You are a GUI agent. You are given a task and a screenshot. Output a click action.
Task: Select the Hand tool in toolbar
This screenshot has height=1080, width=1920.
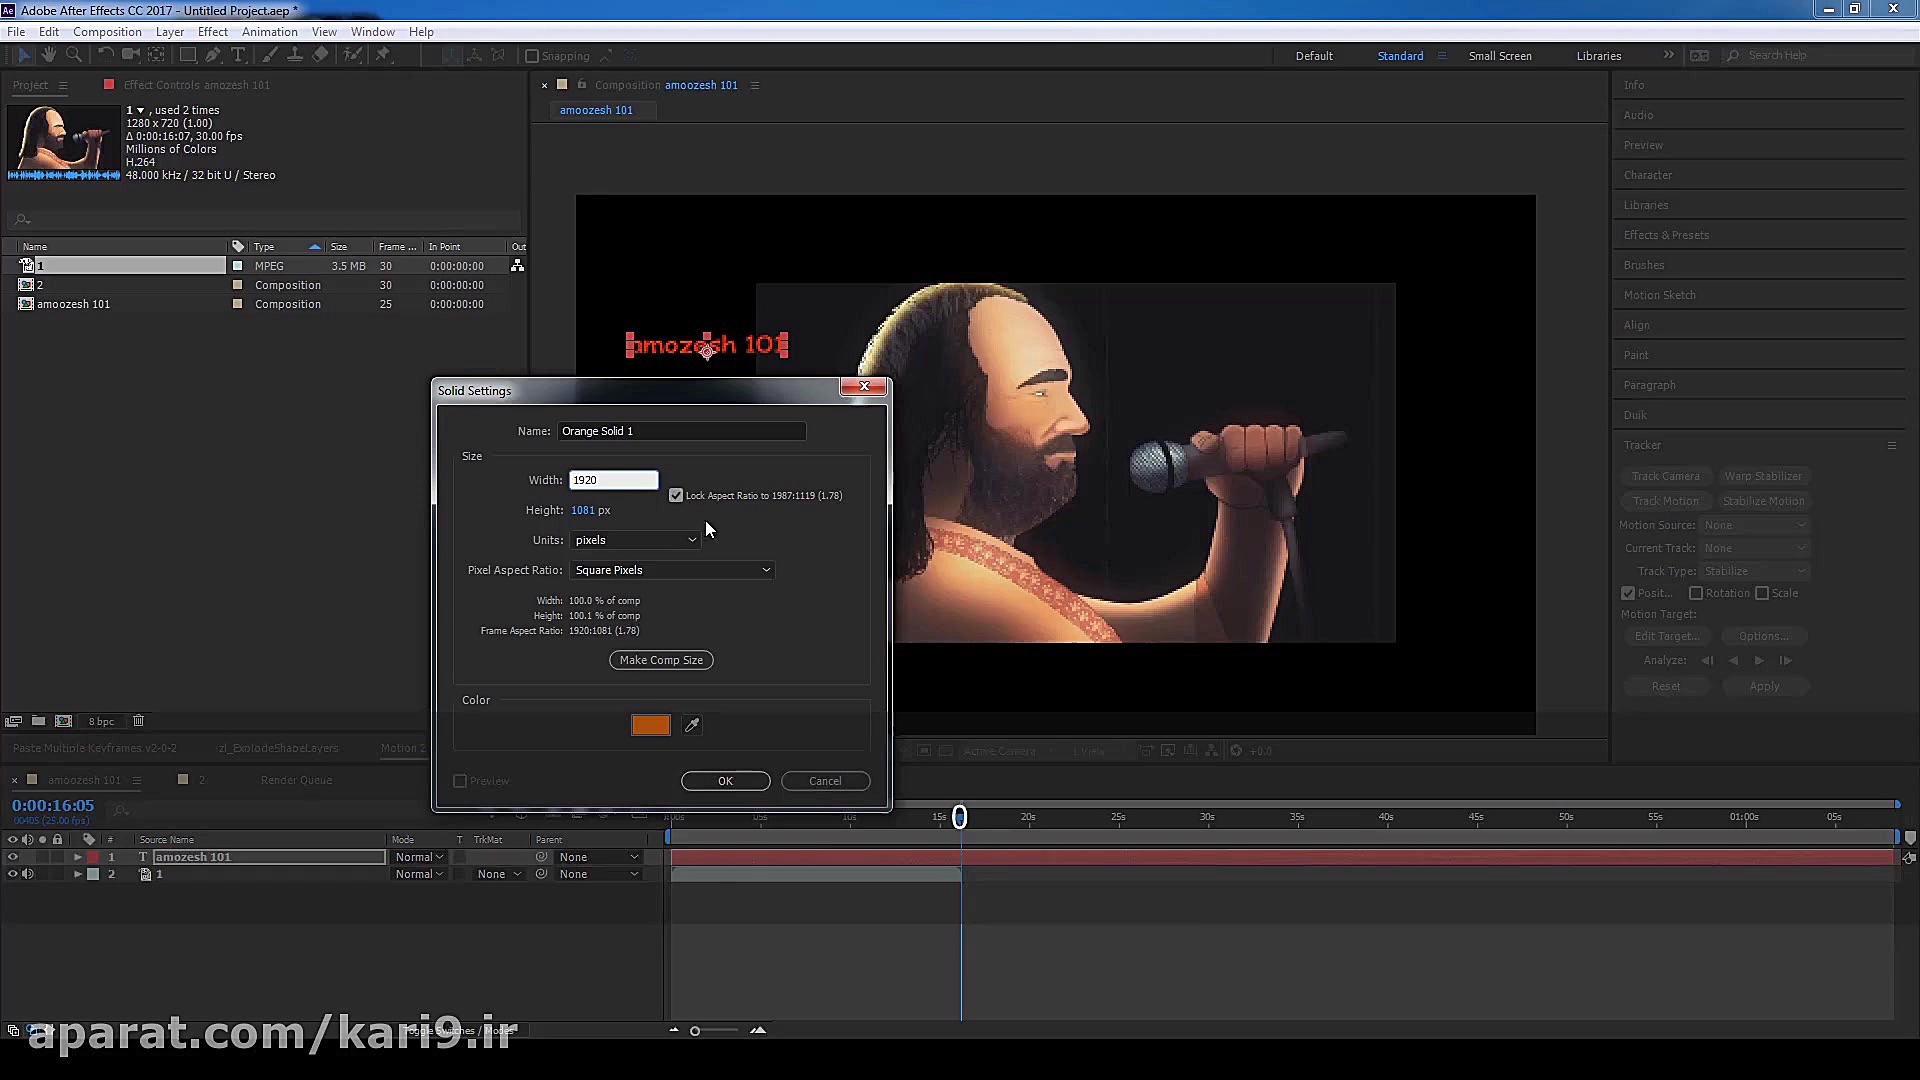click(48, 55)
